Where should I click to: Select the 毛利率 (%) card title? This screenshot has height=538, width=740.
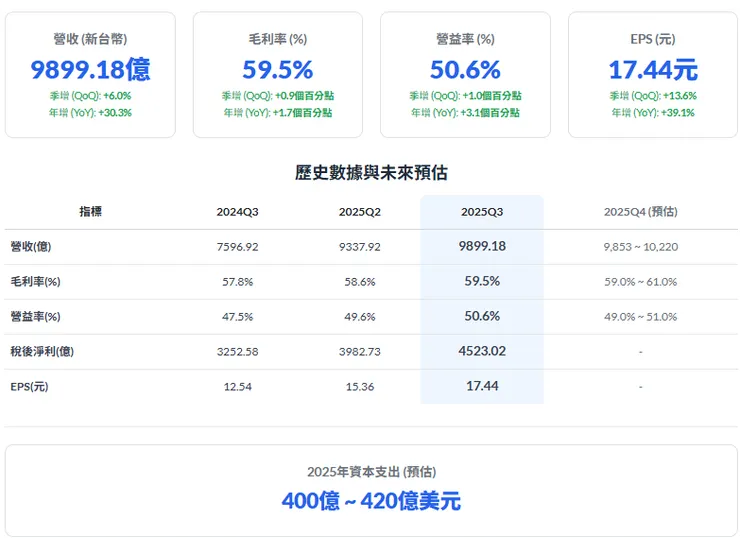point(278,39)
